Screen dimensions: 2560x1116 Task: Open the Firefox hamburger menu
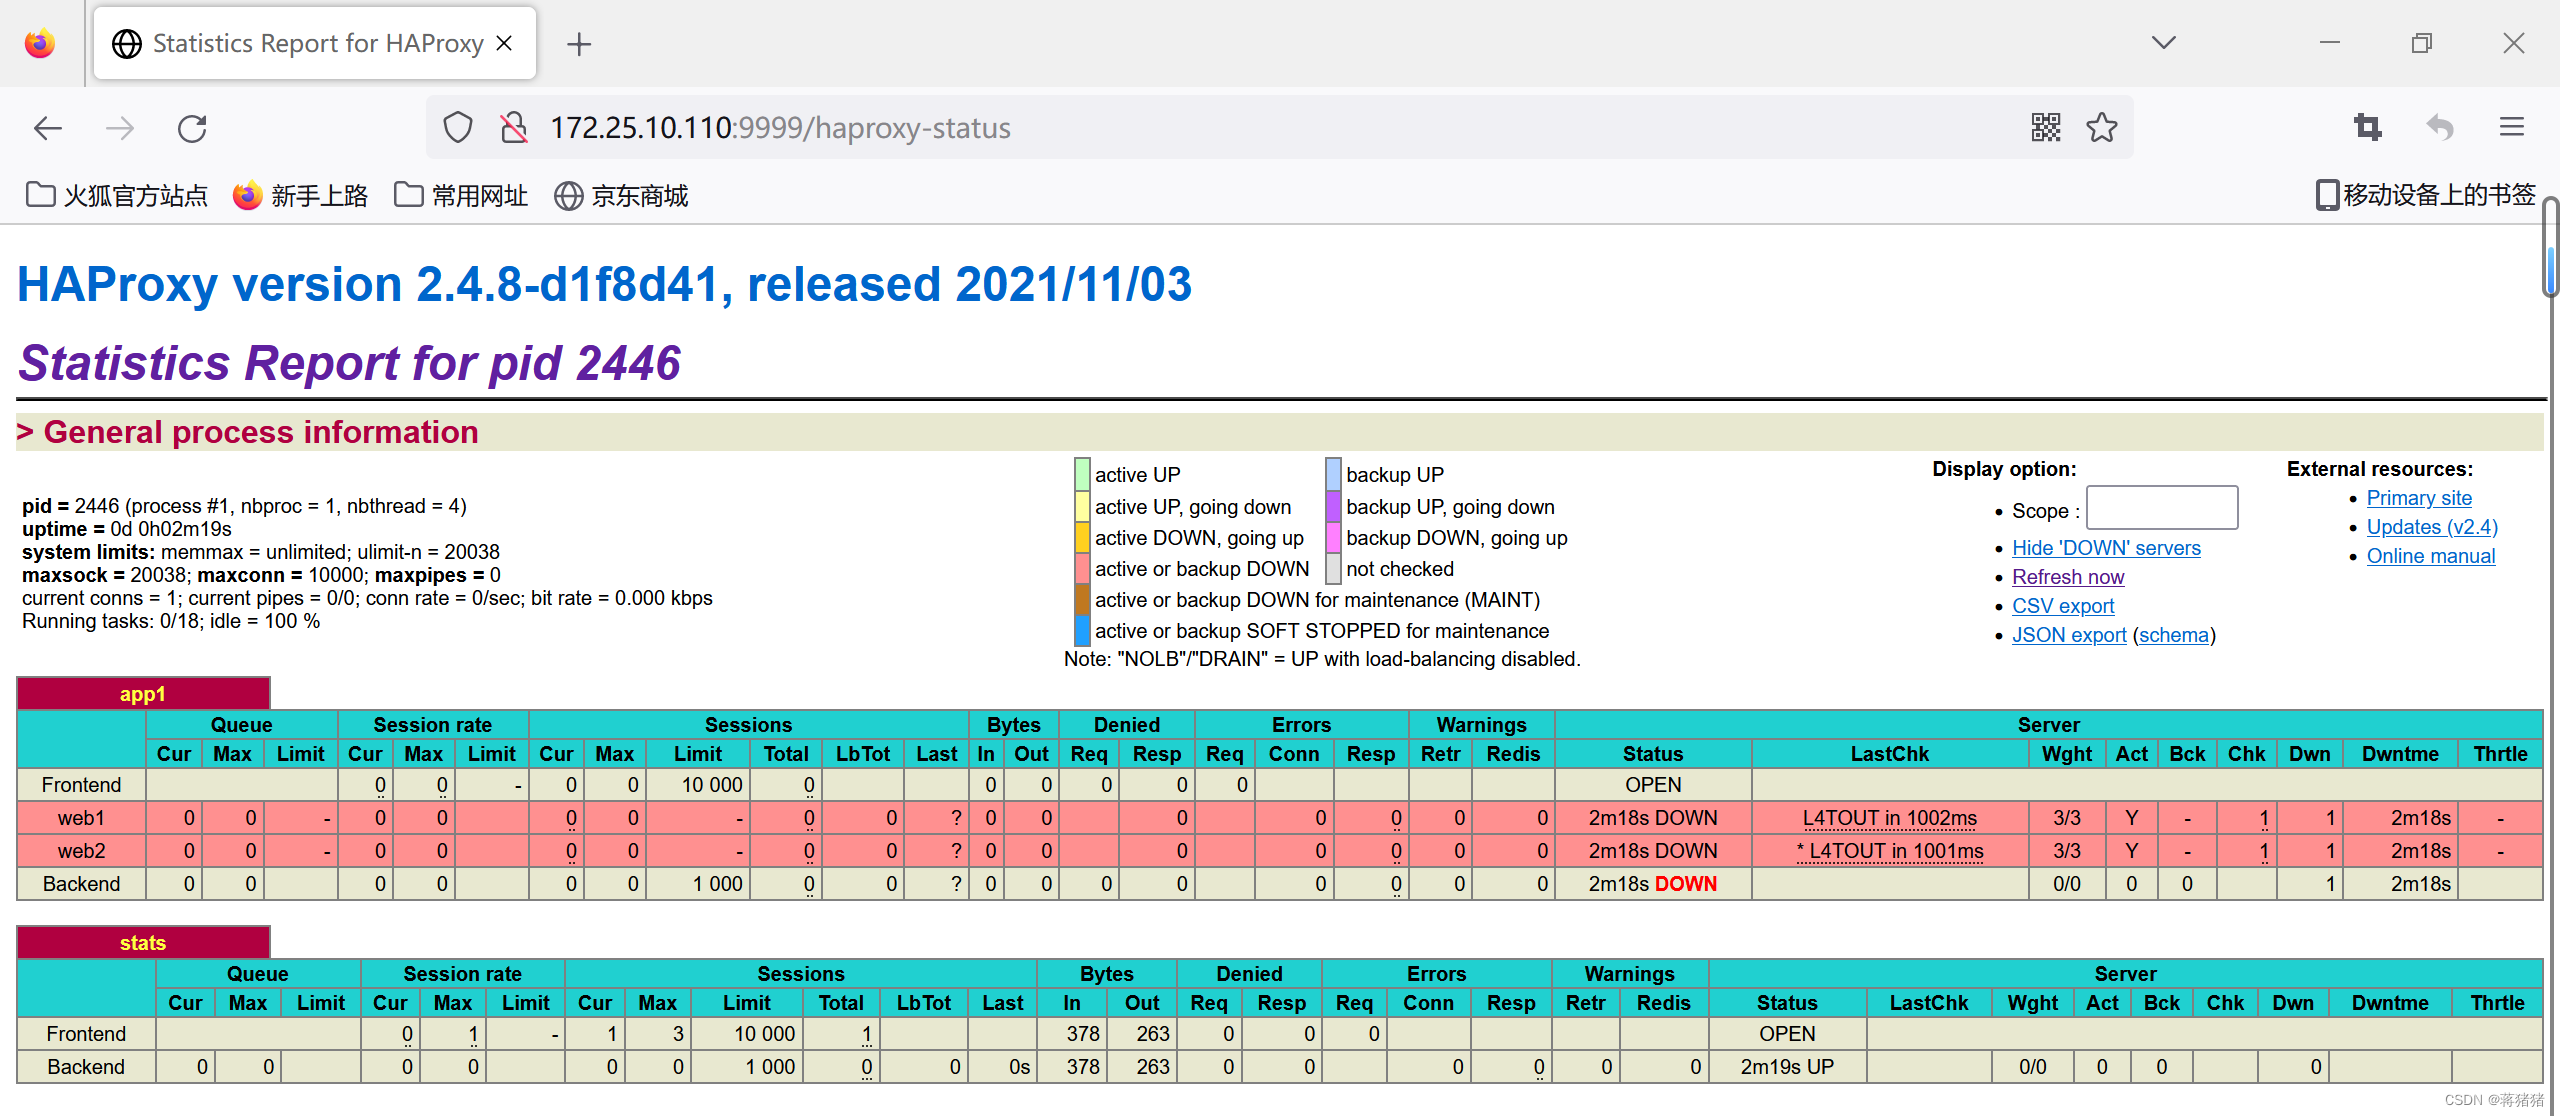[x=2512, y=127]
